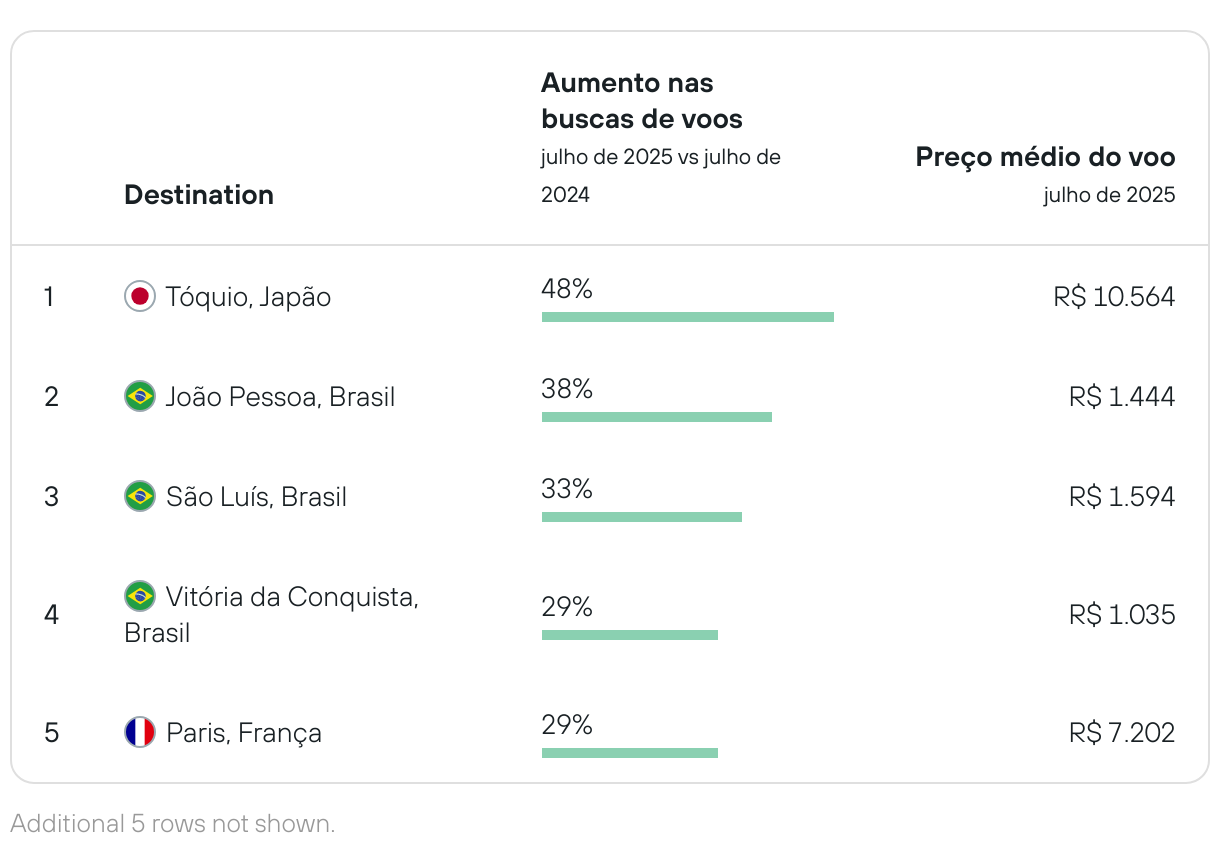
Task: Click "Additional 5 rows not shown" text
Action: pyautogui.click(x=172, y=824)
